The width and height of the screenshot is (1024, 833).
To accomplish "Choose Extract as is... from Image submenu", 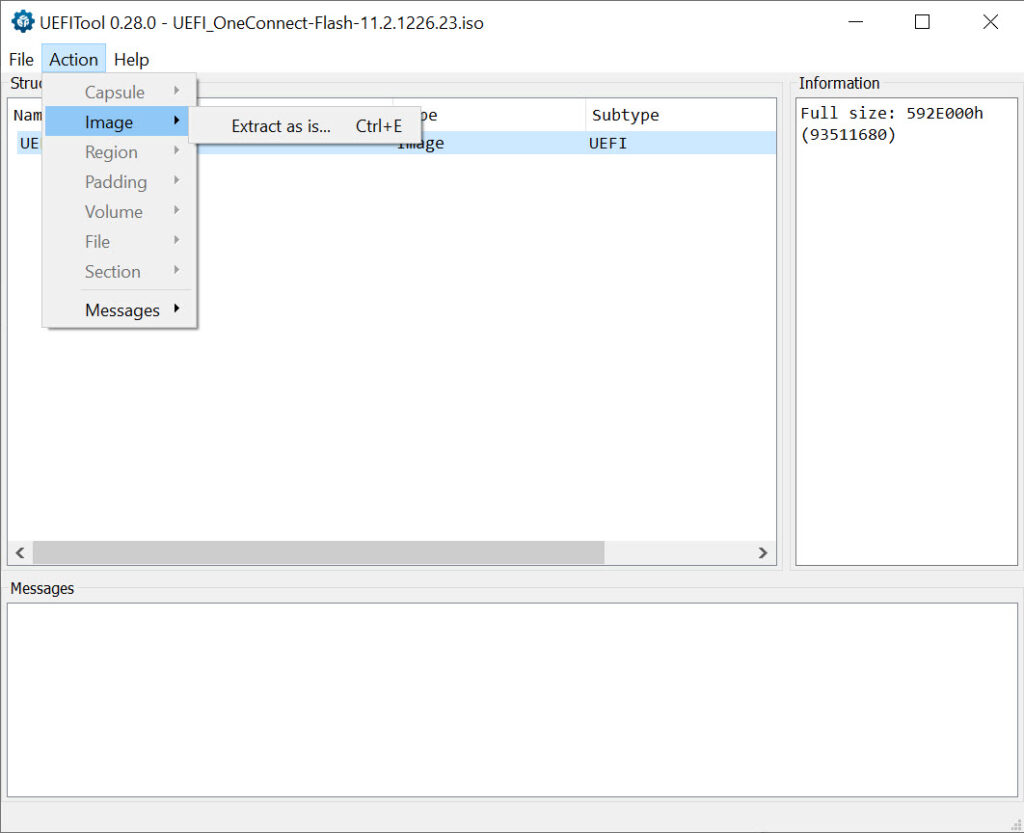I will coord(305,126).
